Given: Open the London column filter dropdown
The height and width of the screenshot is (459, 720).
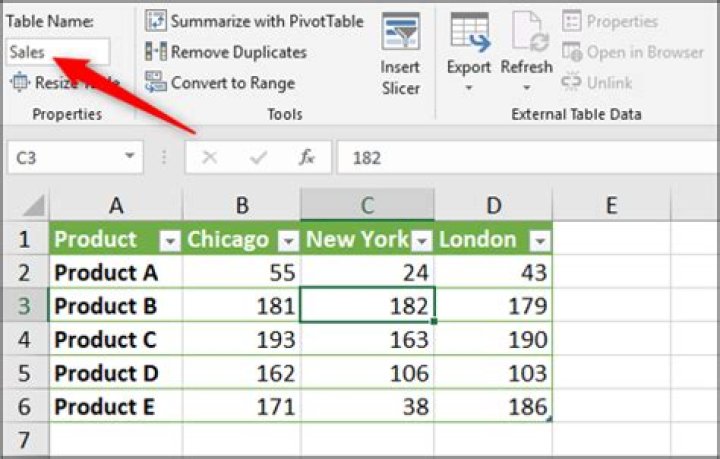Looking at the screenshot, I should 540,240.
